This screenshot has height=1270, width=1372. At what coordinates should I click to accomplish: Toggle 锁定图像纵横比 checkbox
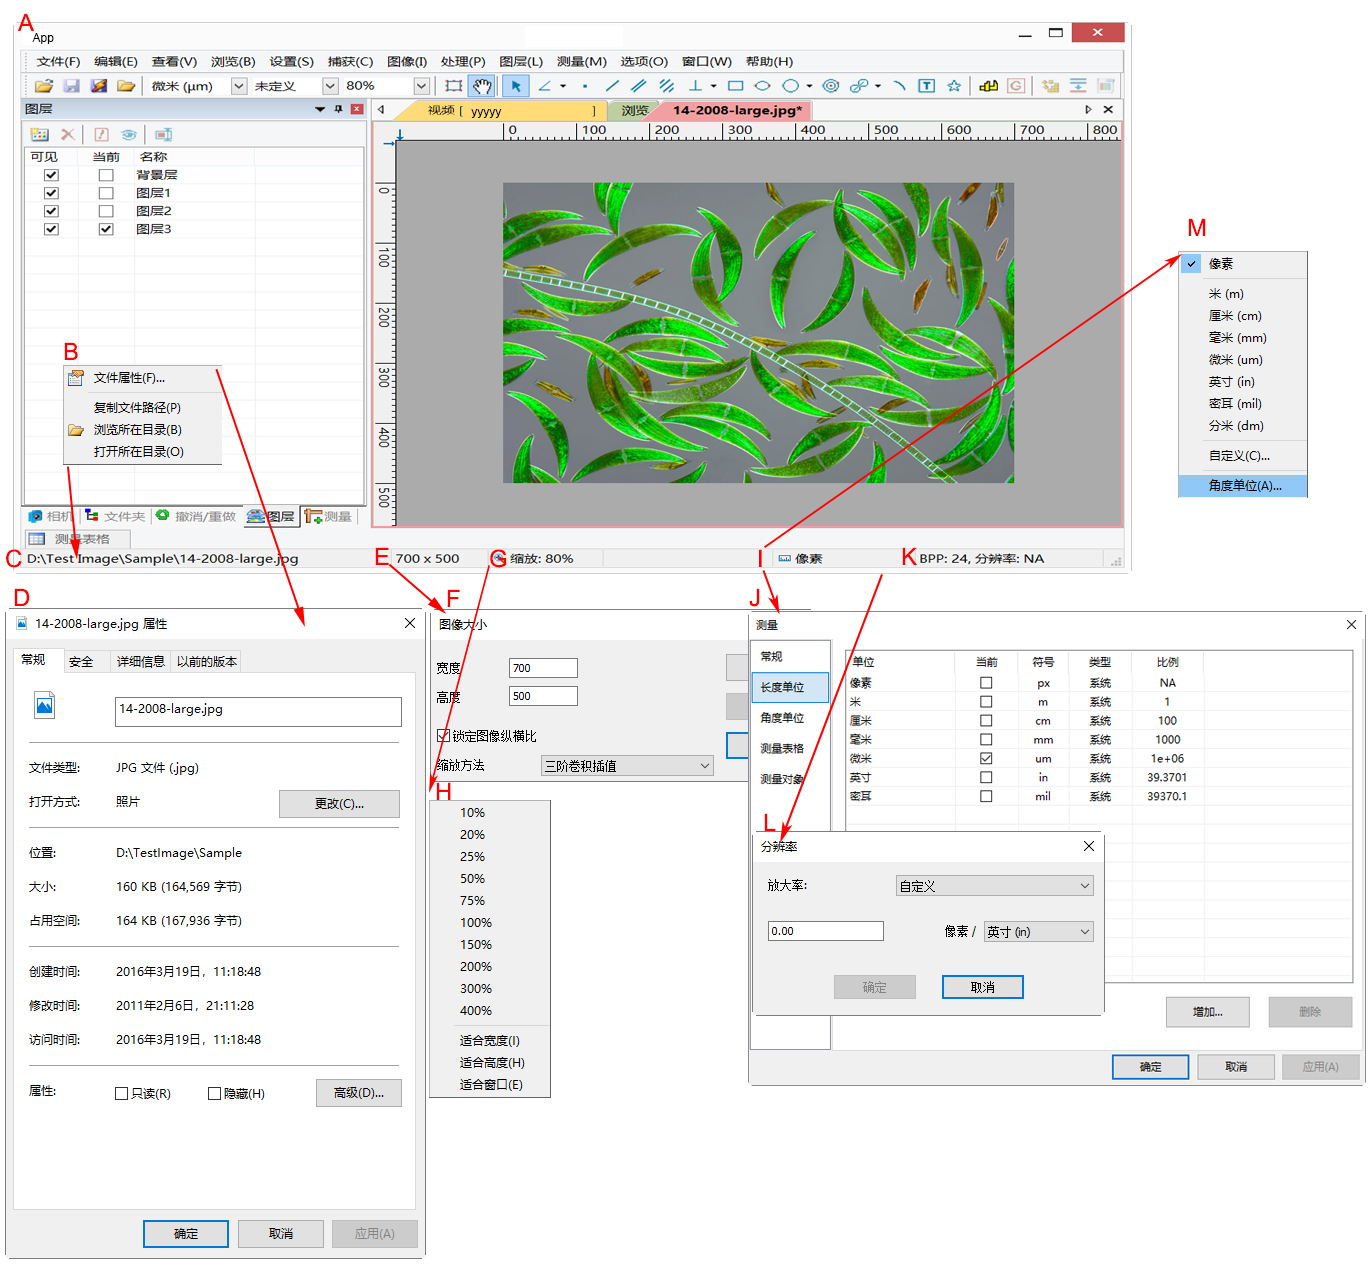pos(443,736)
